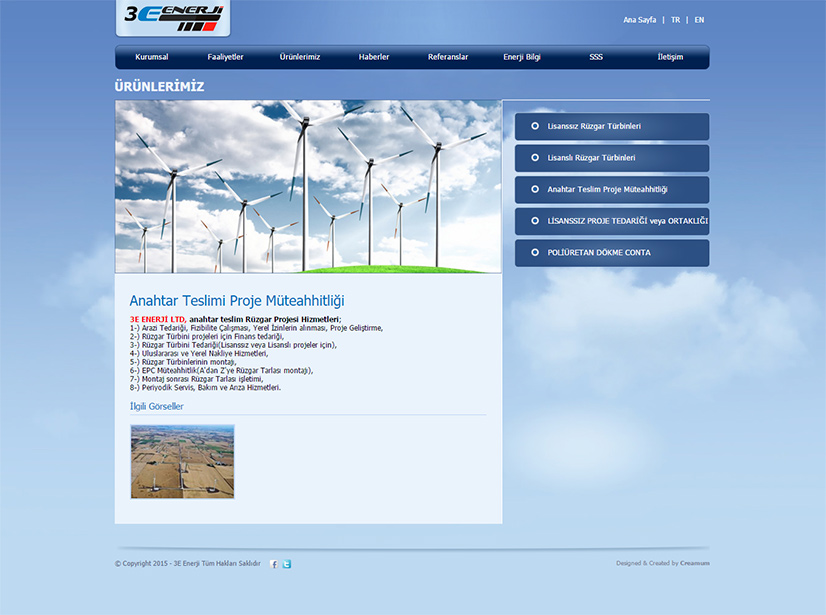Switch language to EN

pyautogui.click(x=699, y=20)
